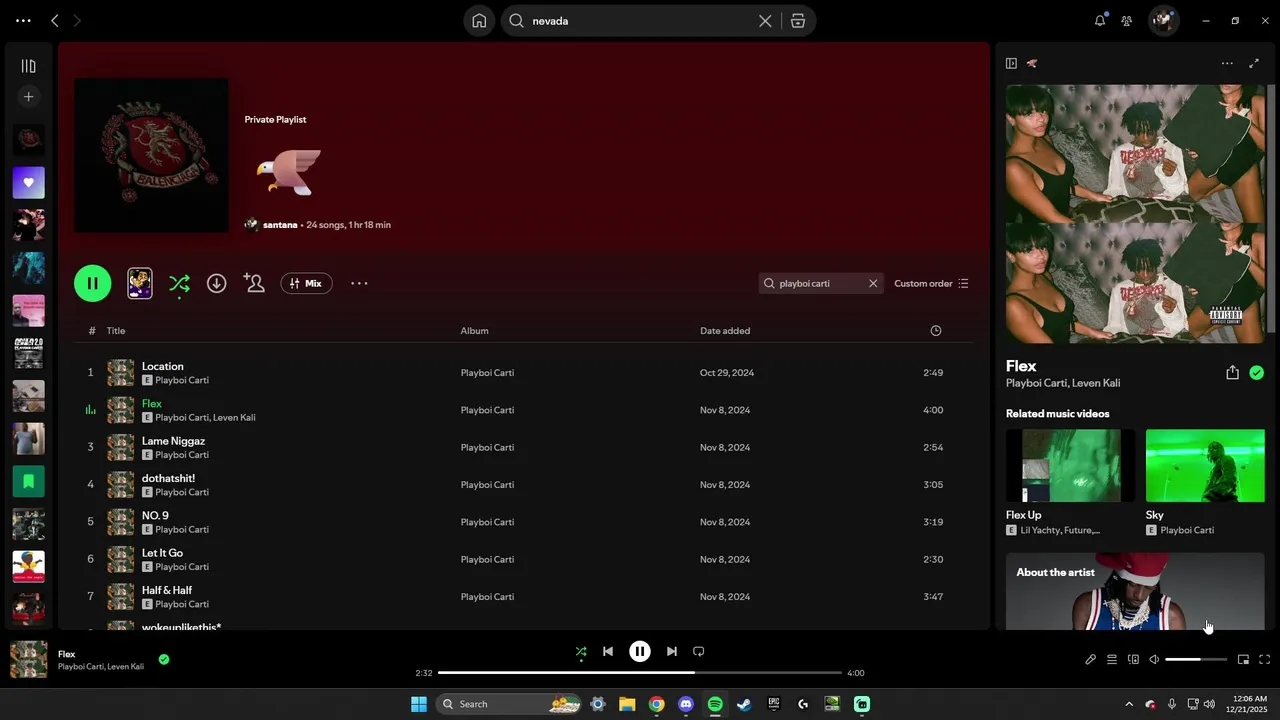Open the Browse icon in search bar

(x=798, y=21)
